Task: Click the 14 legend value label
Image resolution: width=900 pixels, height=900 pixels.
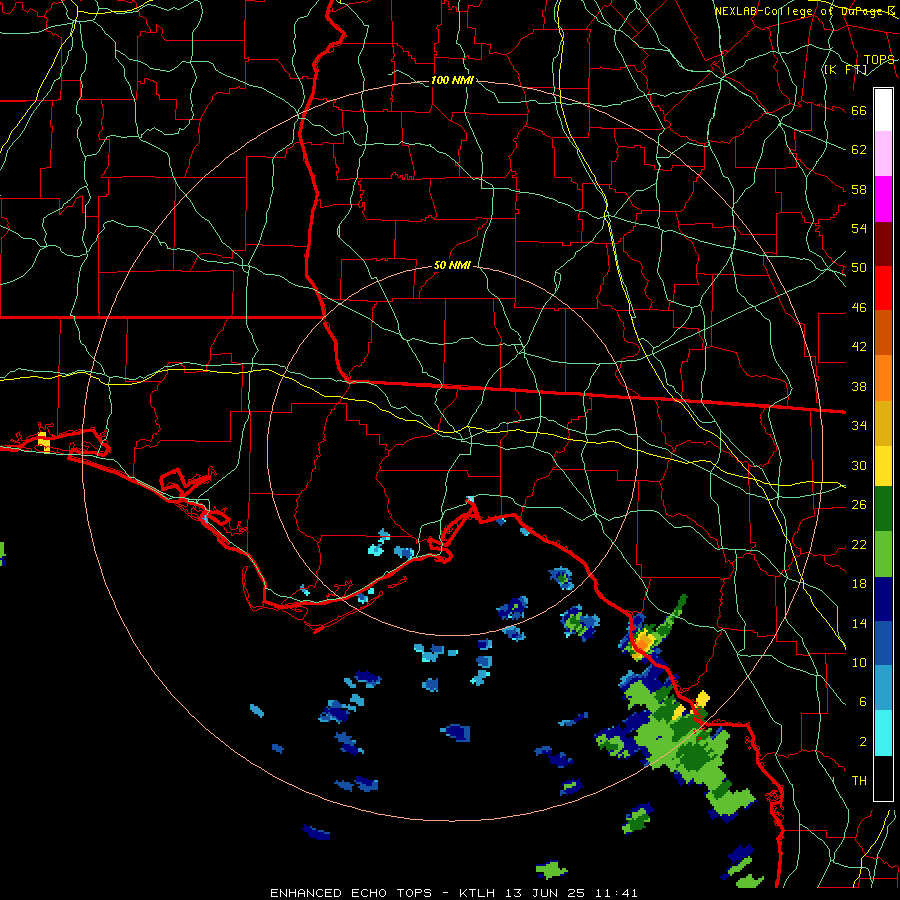Action: [x=859, y=623]
